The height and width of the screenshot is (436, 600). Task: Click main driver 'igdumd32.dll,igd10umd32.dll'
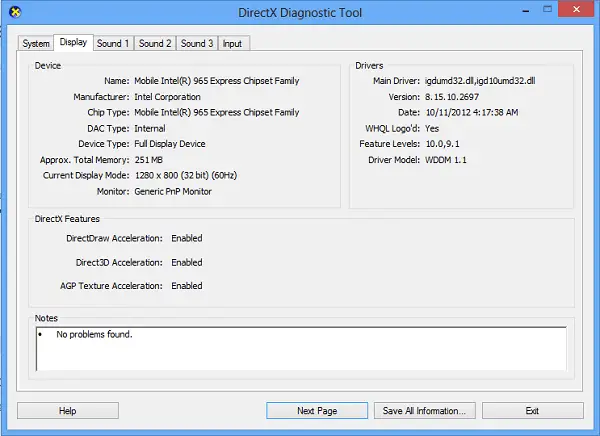[x=480, y=81]
